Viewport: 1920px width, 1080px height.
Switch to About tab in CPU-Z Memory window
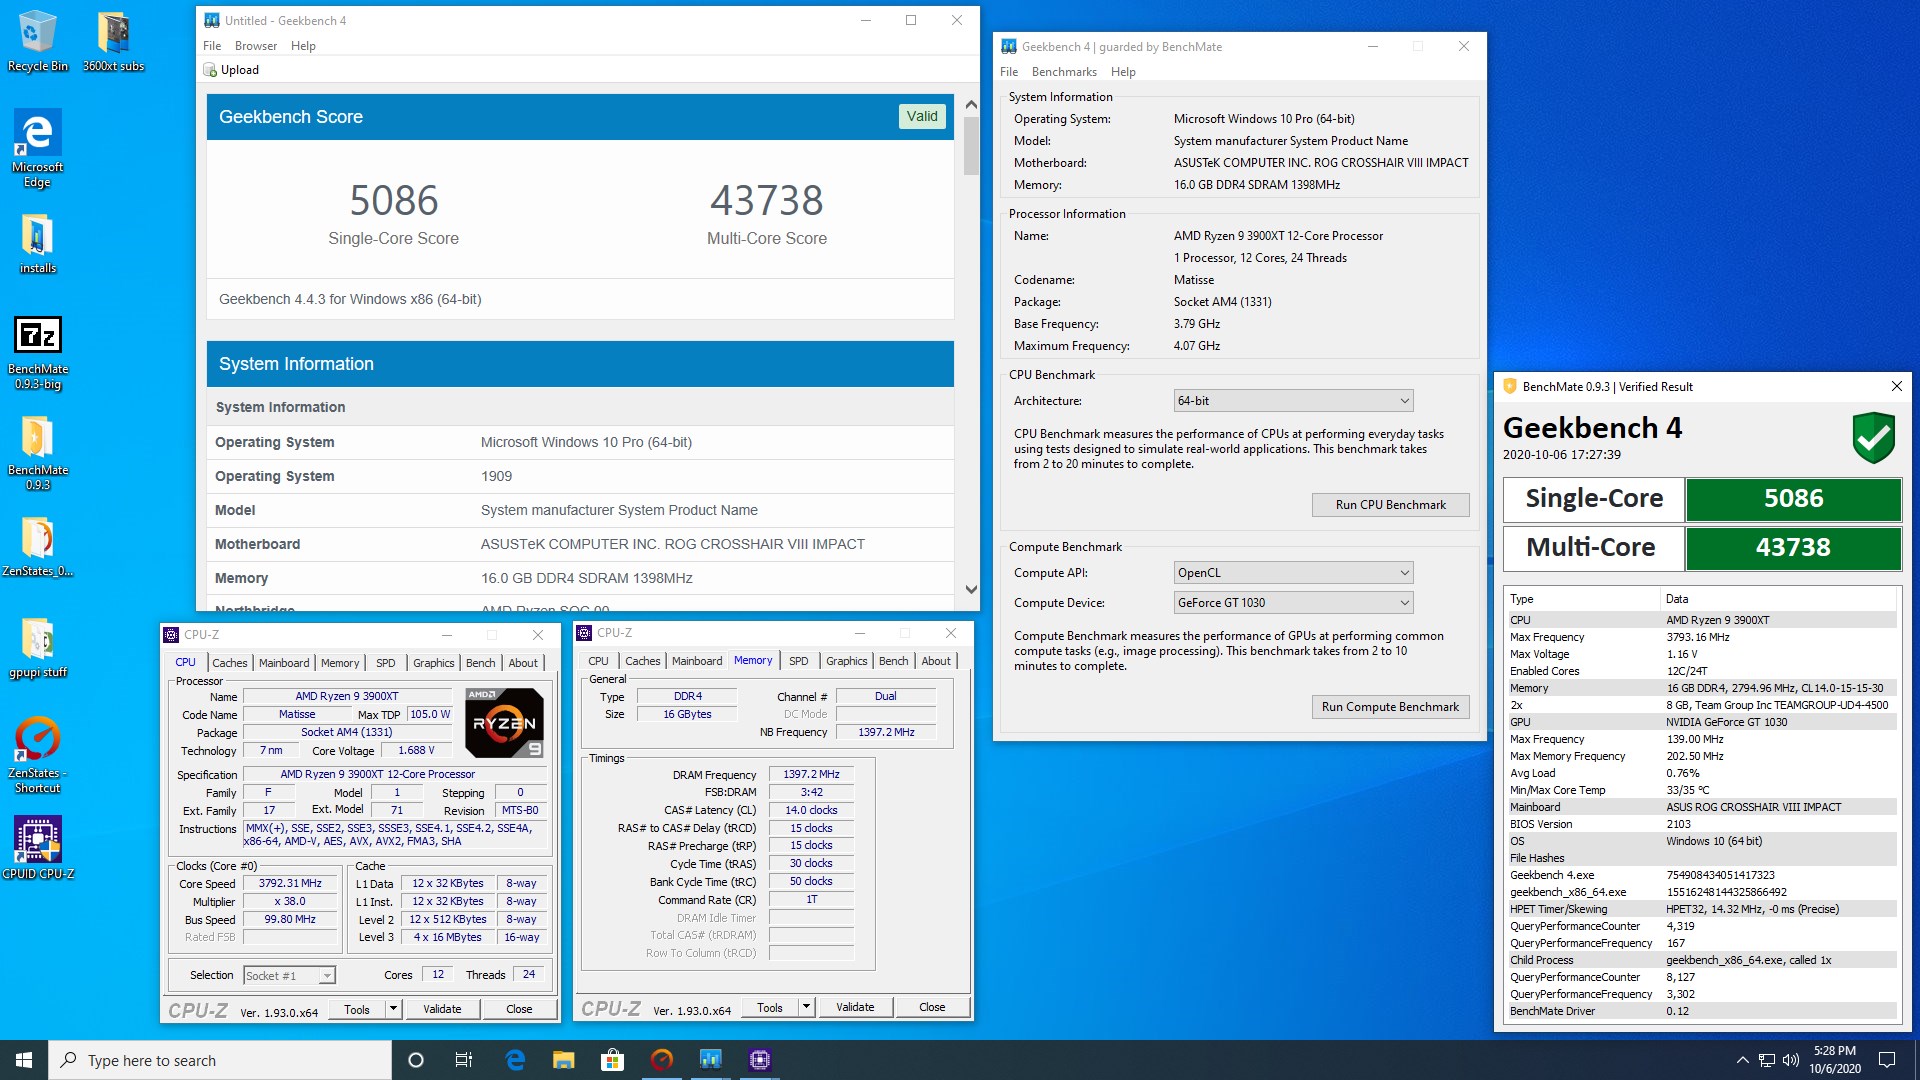tap(936, 661)
